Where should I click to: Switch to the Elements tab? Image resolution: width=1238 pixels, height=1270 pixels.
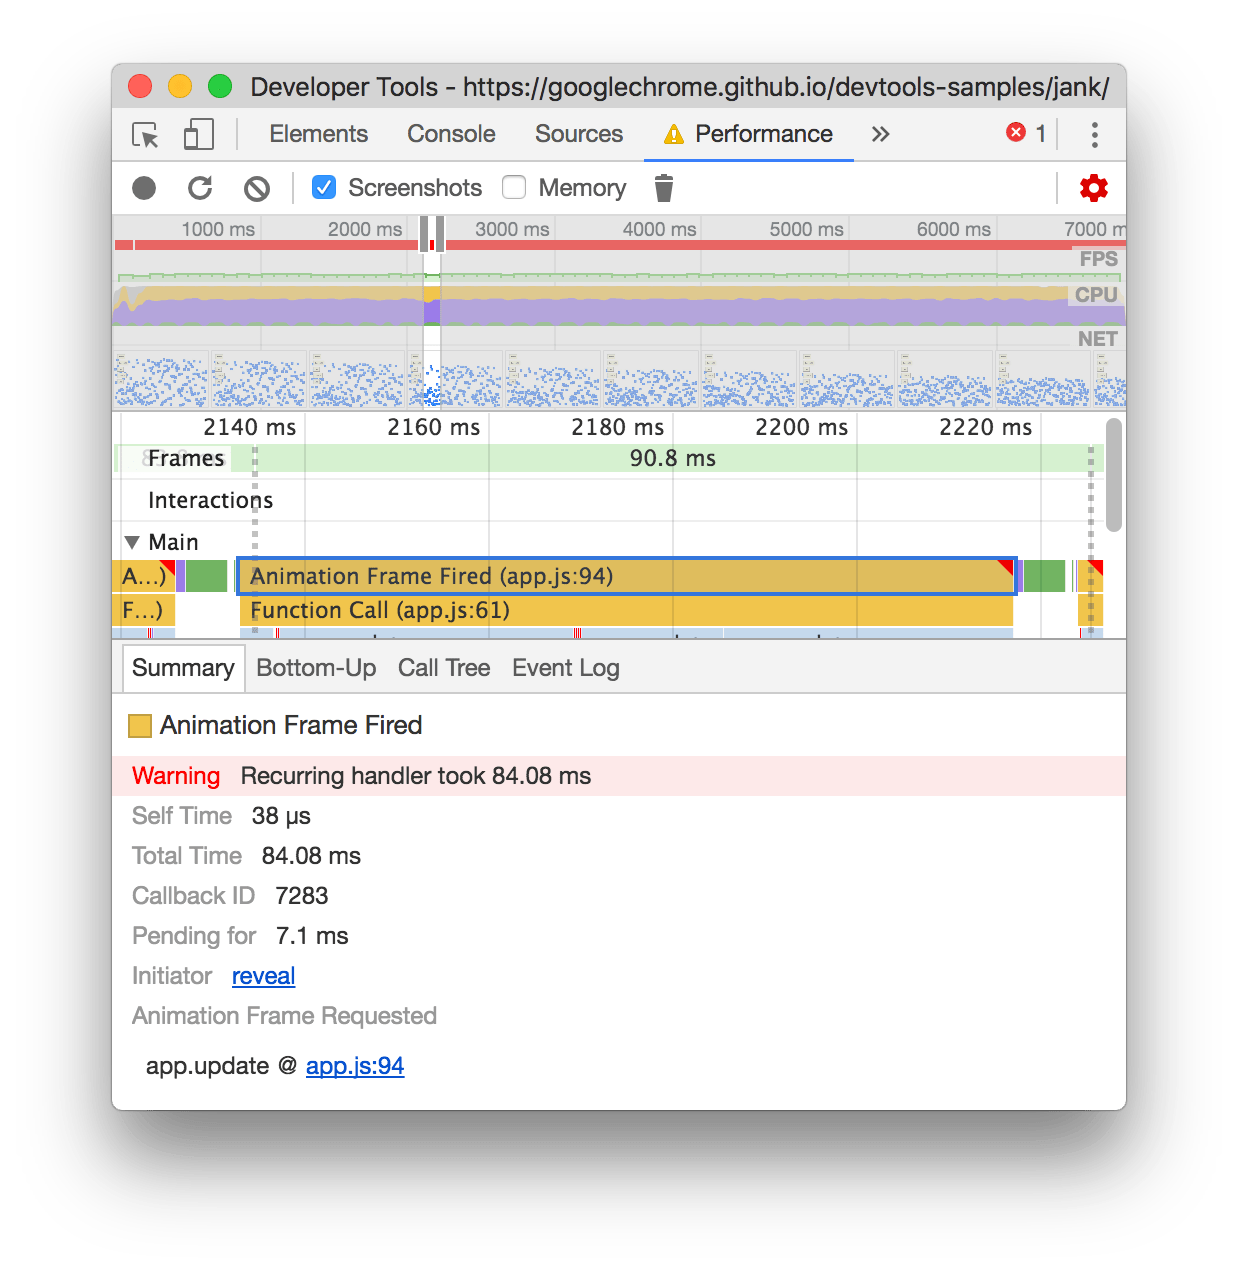coord(318,134)
